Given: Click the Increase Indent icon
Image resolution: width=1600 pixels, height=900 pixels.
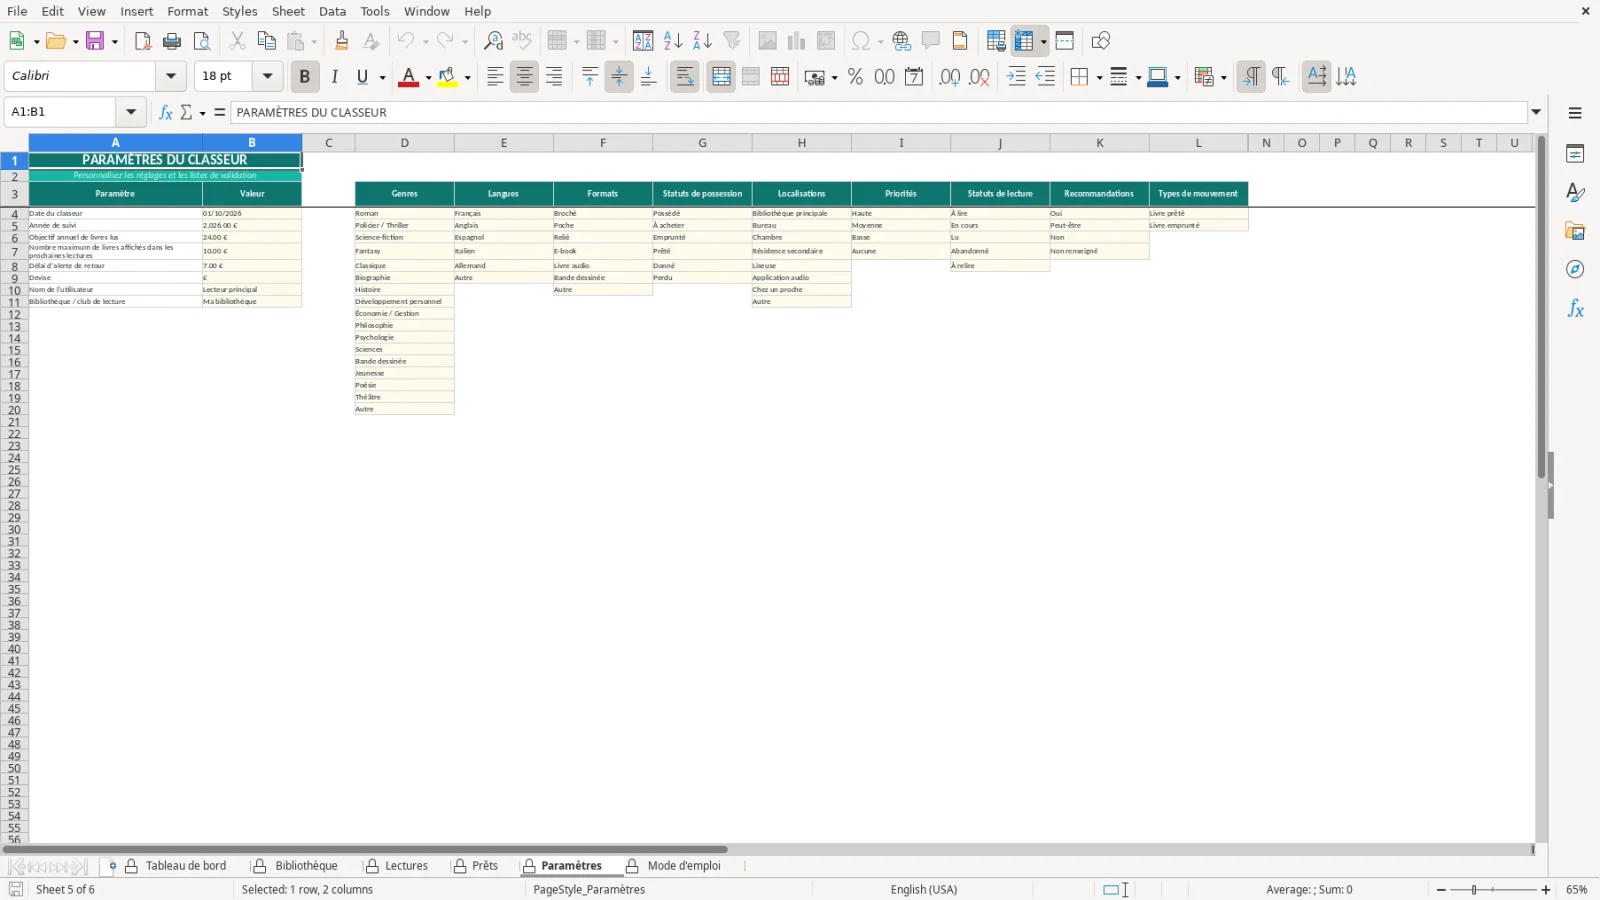Looking at the screenshot, I should pyautogui.click(x=1016, y=77).
